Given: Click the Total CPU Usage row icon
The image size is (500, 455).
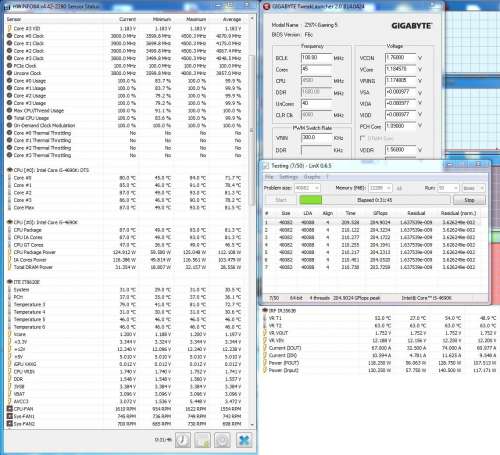Looking at the screenshot, I should [x=10, y=118].
